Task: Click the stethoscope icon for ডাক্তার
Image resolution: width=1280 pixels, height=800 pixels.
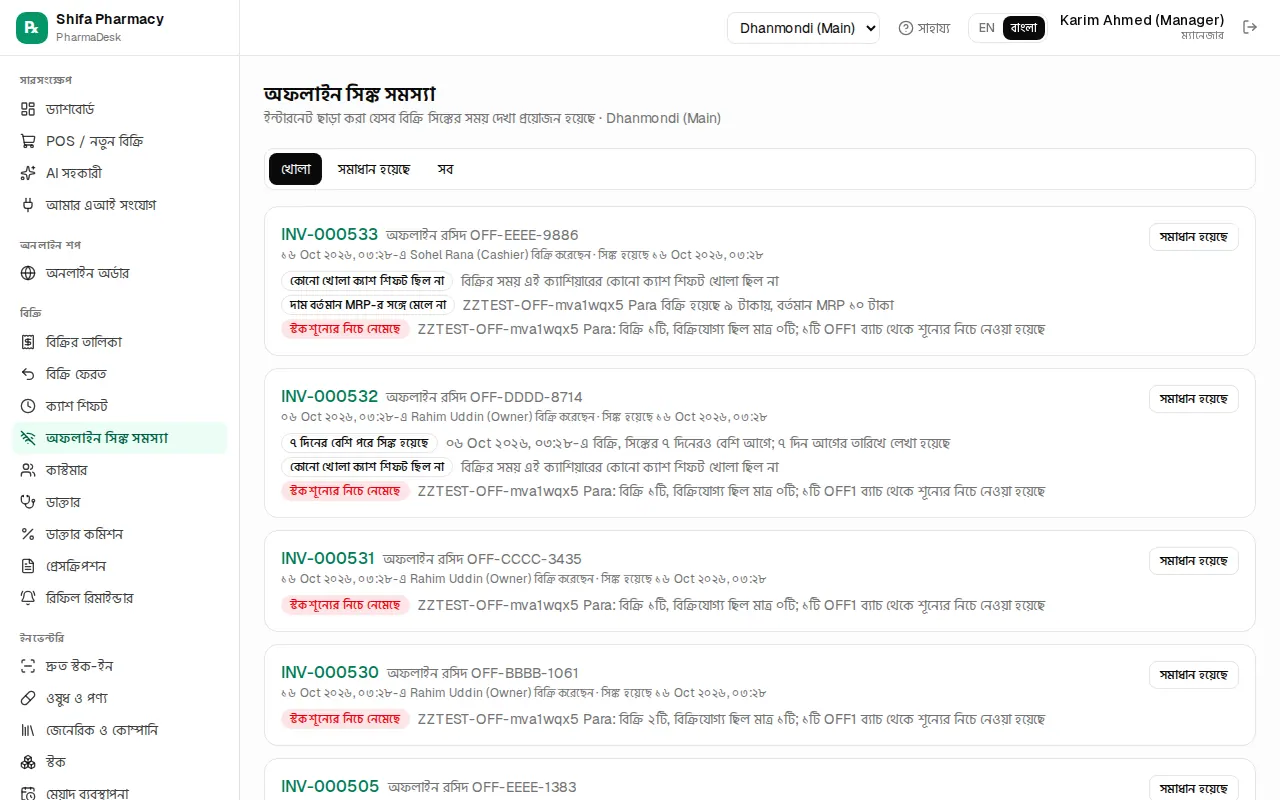Action: pyautogui.click(x=28, y=502)
